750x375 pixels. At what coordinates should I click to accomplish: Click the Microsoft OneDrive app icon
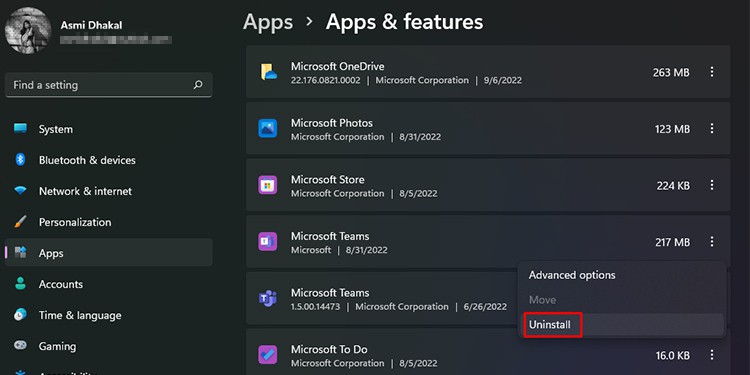click(x=268, y=72)
